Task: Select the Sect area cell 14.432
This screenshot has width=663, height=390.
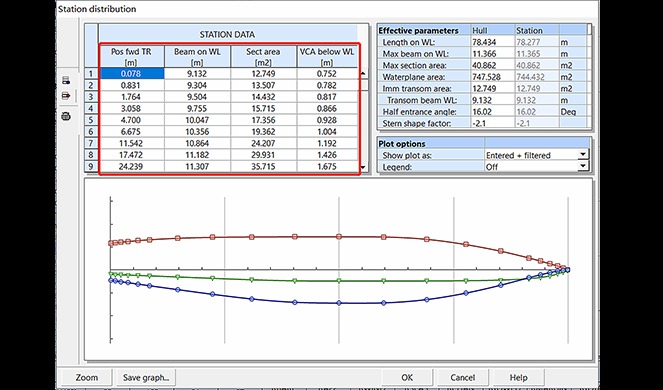Action: point(264,97)
